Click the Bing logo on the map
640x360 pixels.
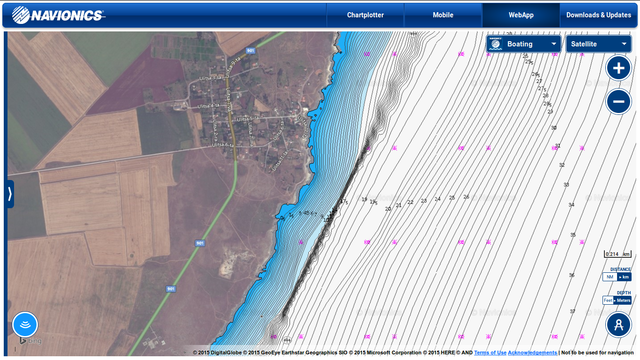pos(30,341)
